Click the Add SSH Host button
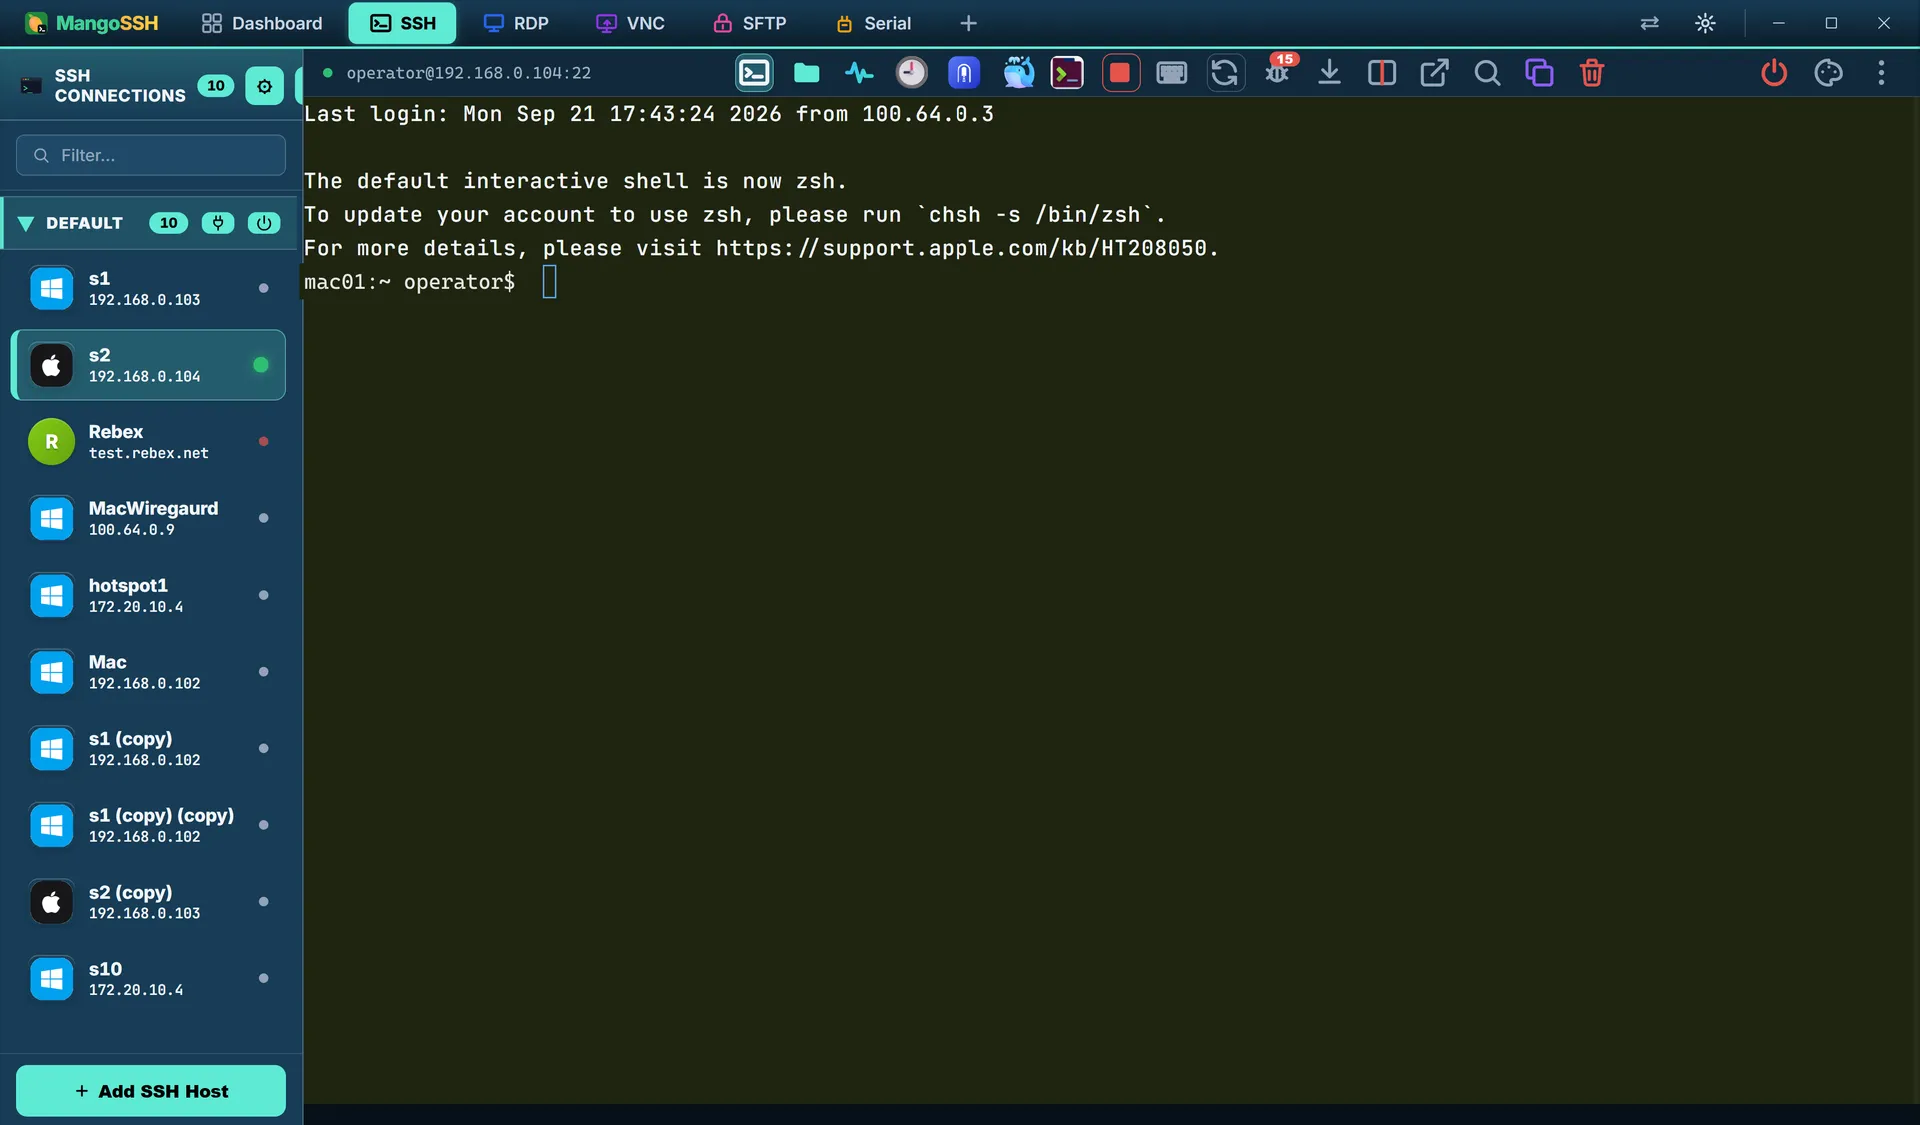Image resolution: width=1920 pixels, height=1125 pixels. [151, 1091]
